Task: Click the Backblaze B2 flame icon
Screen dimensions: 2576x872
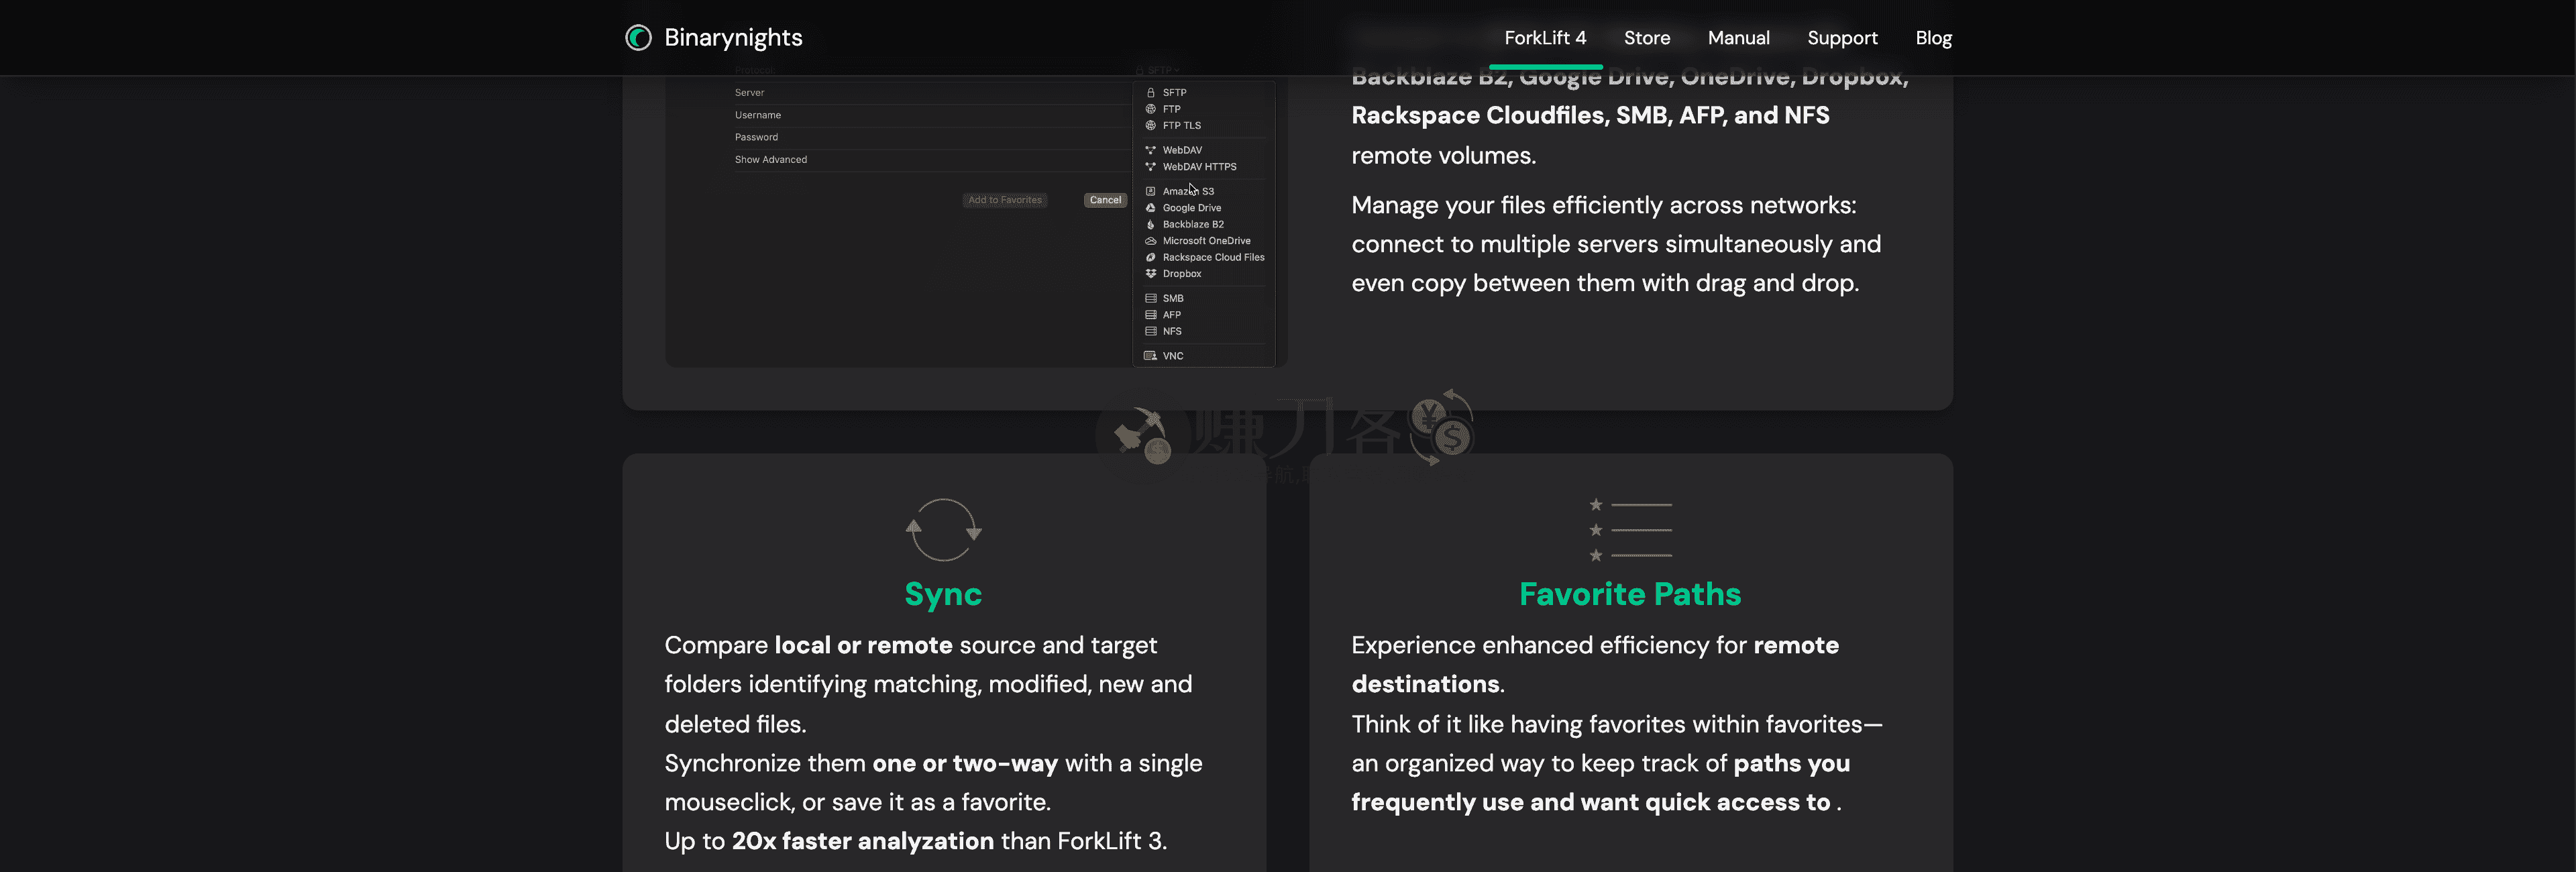Action: click(x=1150, y=225)
